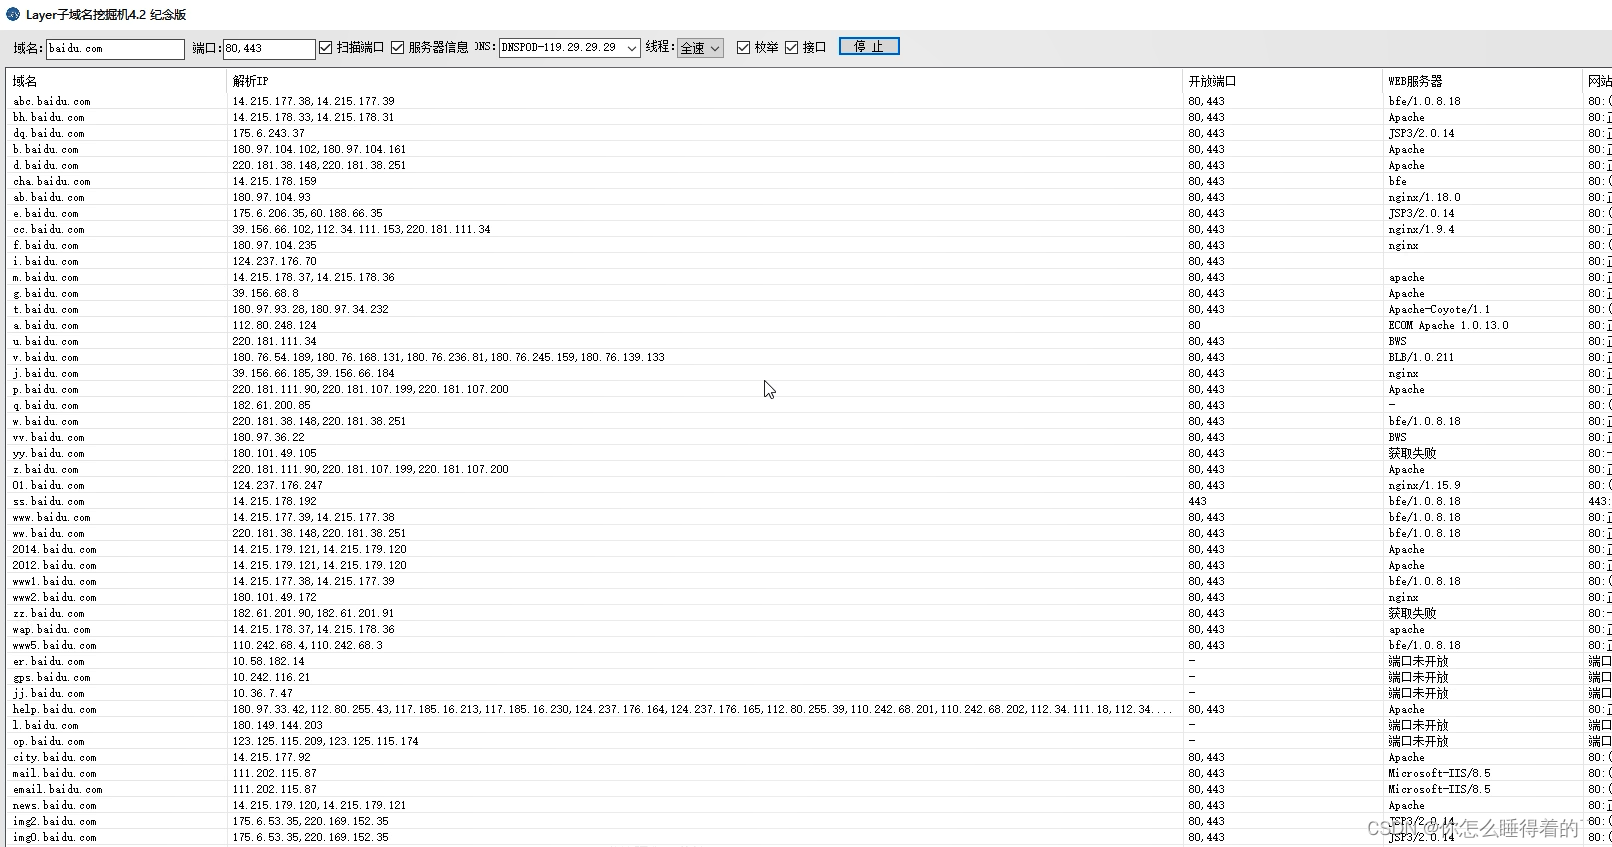Uncheck the 接口 checkbox
Viewport: 1612px width, 847px height.
pos(791,47)
